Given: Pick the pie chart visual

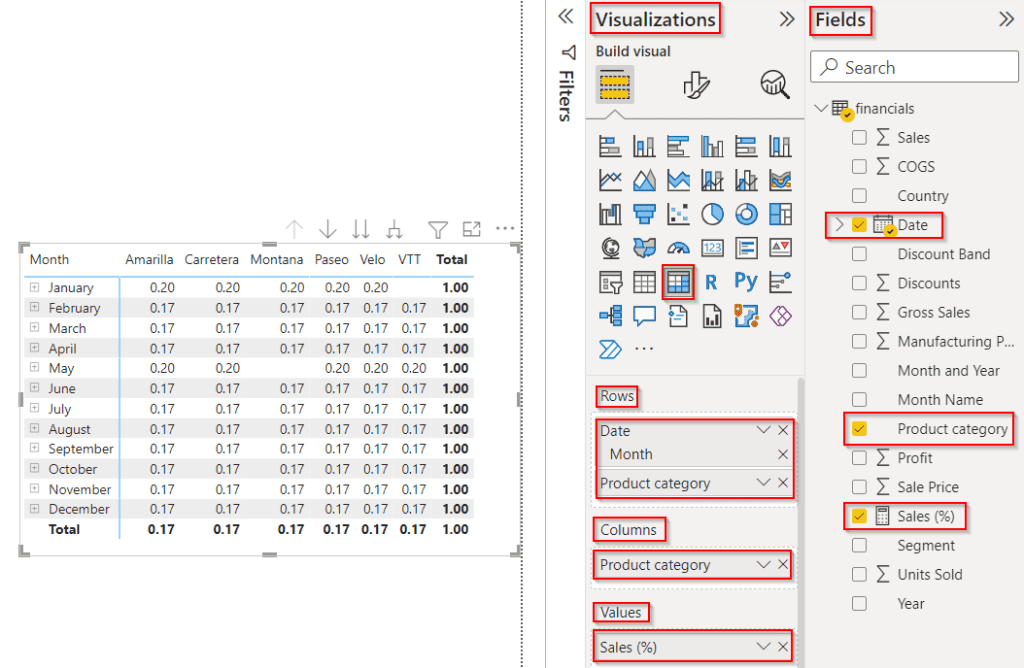Looking at the screenshot, I should click(712, 214).
